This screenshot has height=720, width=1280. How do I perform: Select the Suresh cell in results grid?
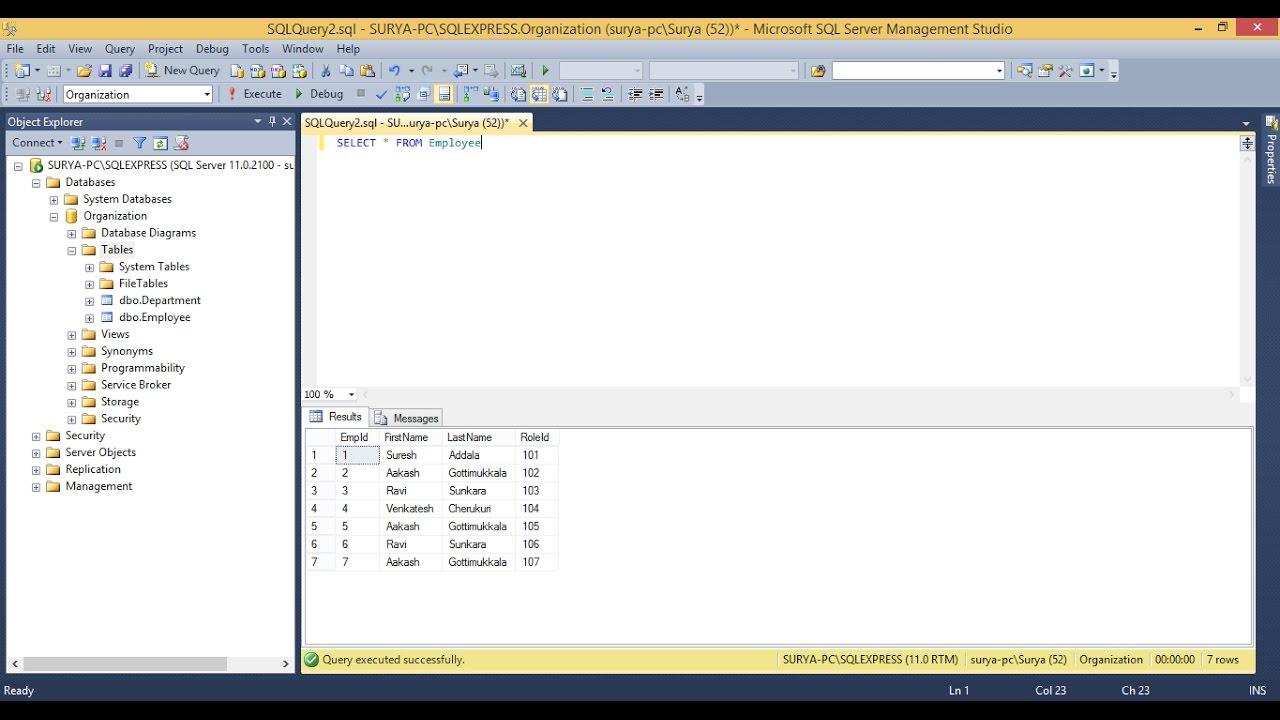pos(410,455)
